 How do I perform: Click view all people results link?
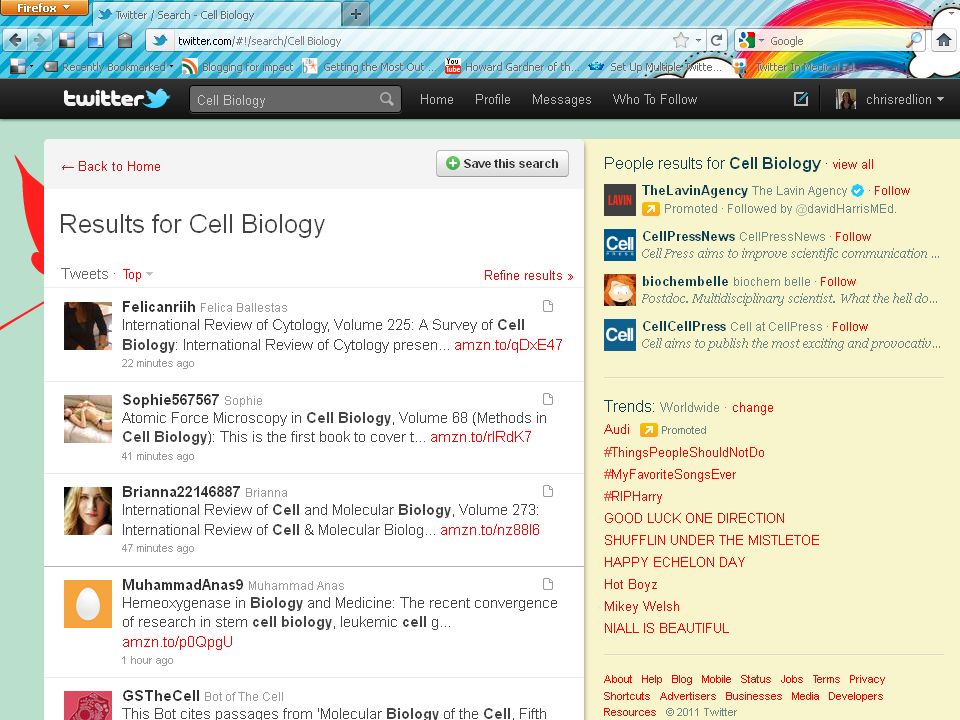tap(853, 165)
